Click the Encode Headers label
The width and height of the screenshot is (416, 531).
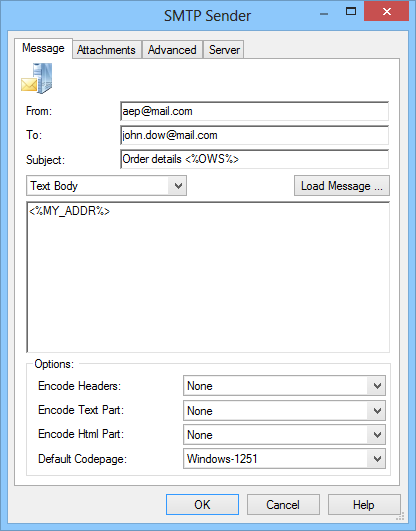80,386
